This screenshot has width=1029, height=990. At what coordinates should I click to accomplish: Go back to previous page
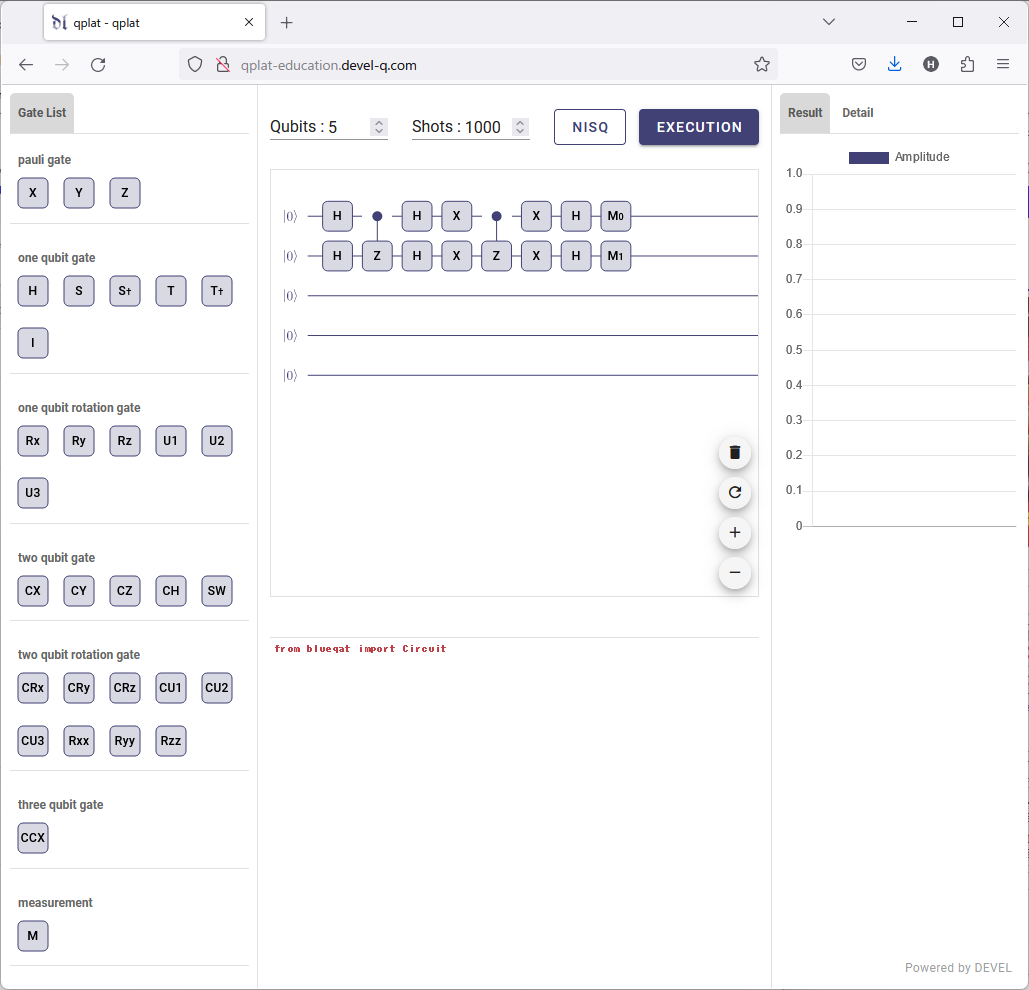26,64
